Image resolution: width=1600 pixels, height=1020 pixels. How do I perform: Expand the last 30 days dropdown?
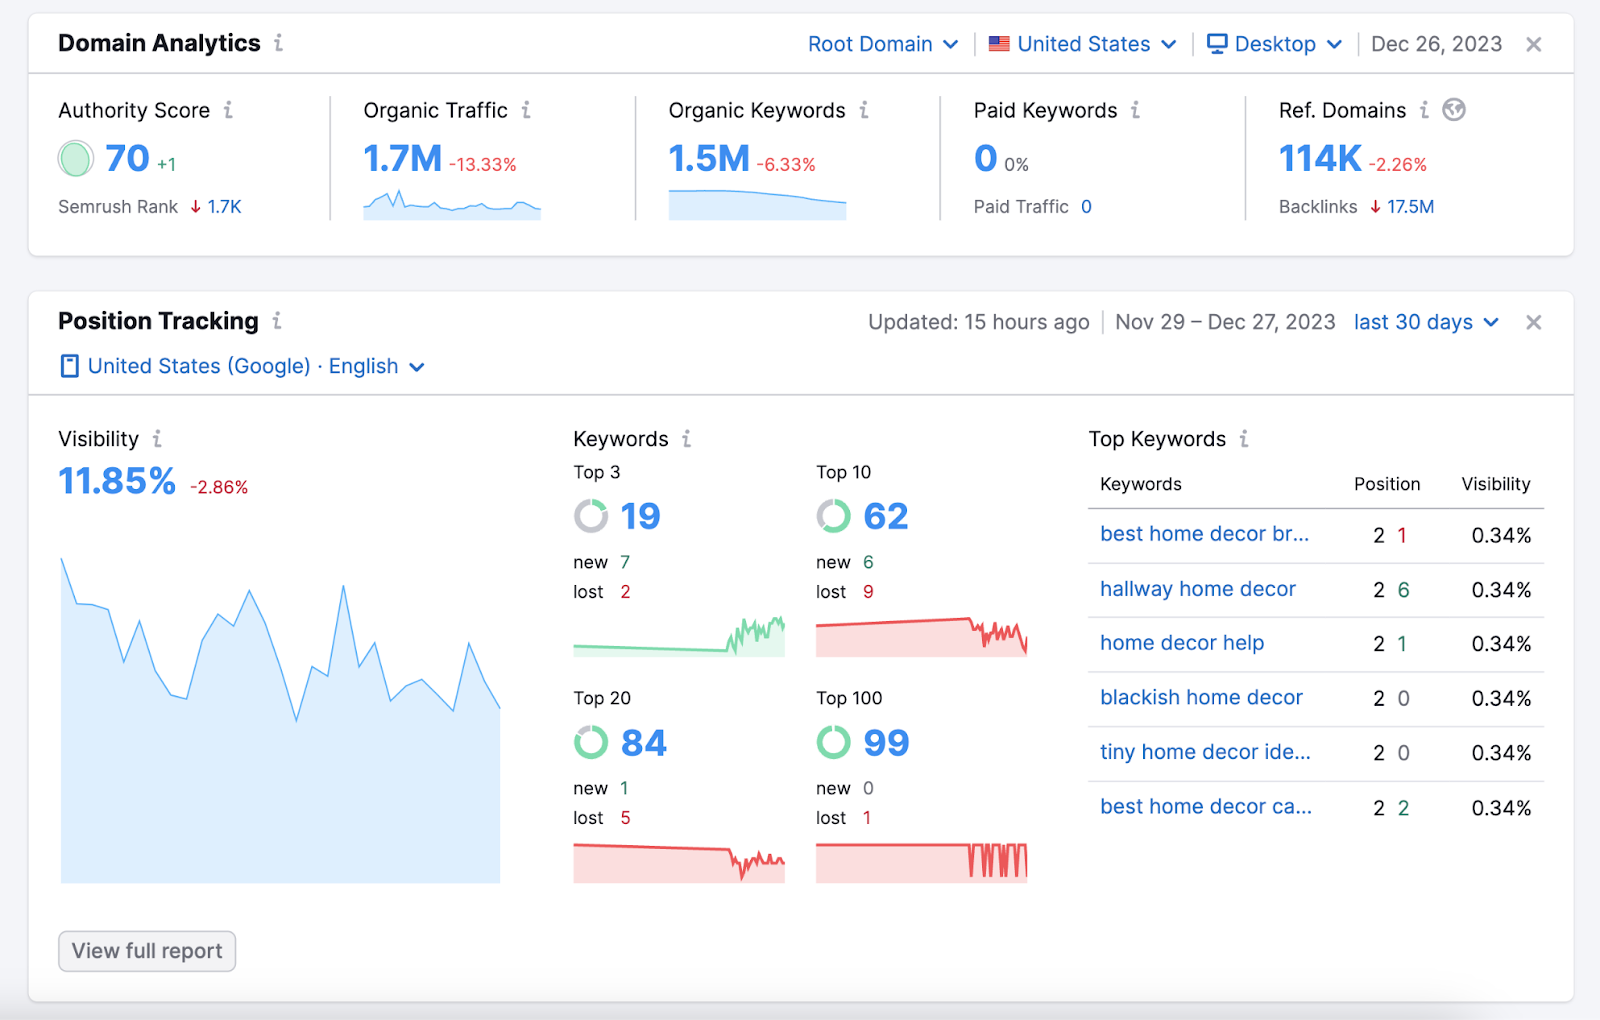click(1426, 322)
